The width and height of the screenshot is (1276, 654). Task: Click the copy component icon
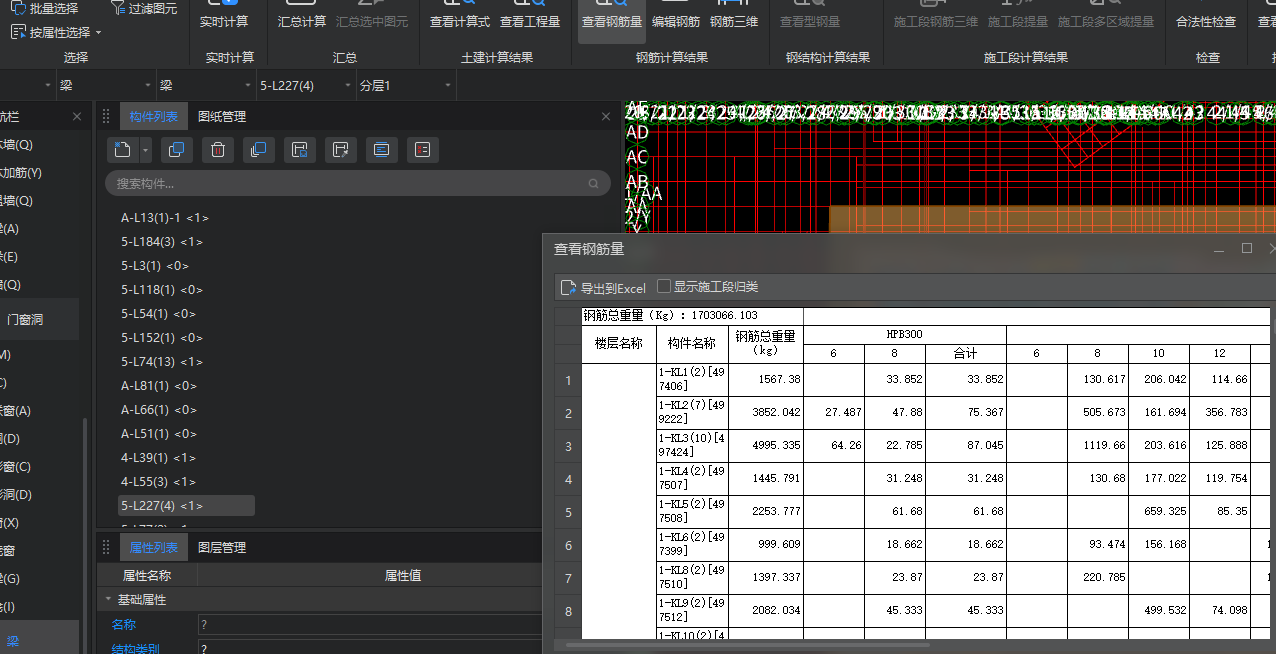pyautogui.click(x=176, y=150)
